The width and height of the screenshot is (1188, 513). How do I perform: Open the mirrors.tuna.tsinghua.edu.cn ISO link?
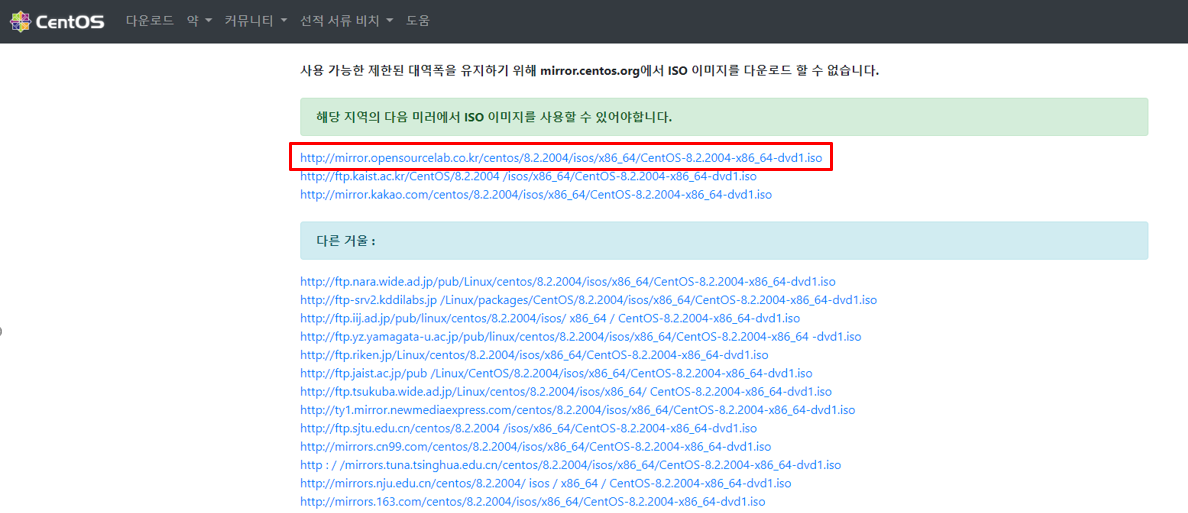pos(571,465)
